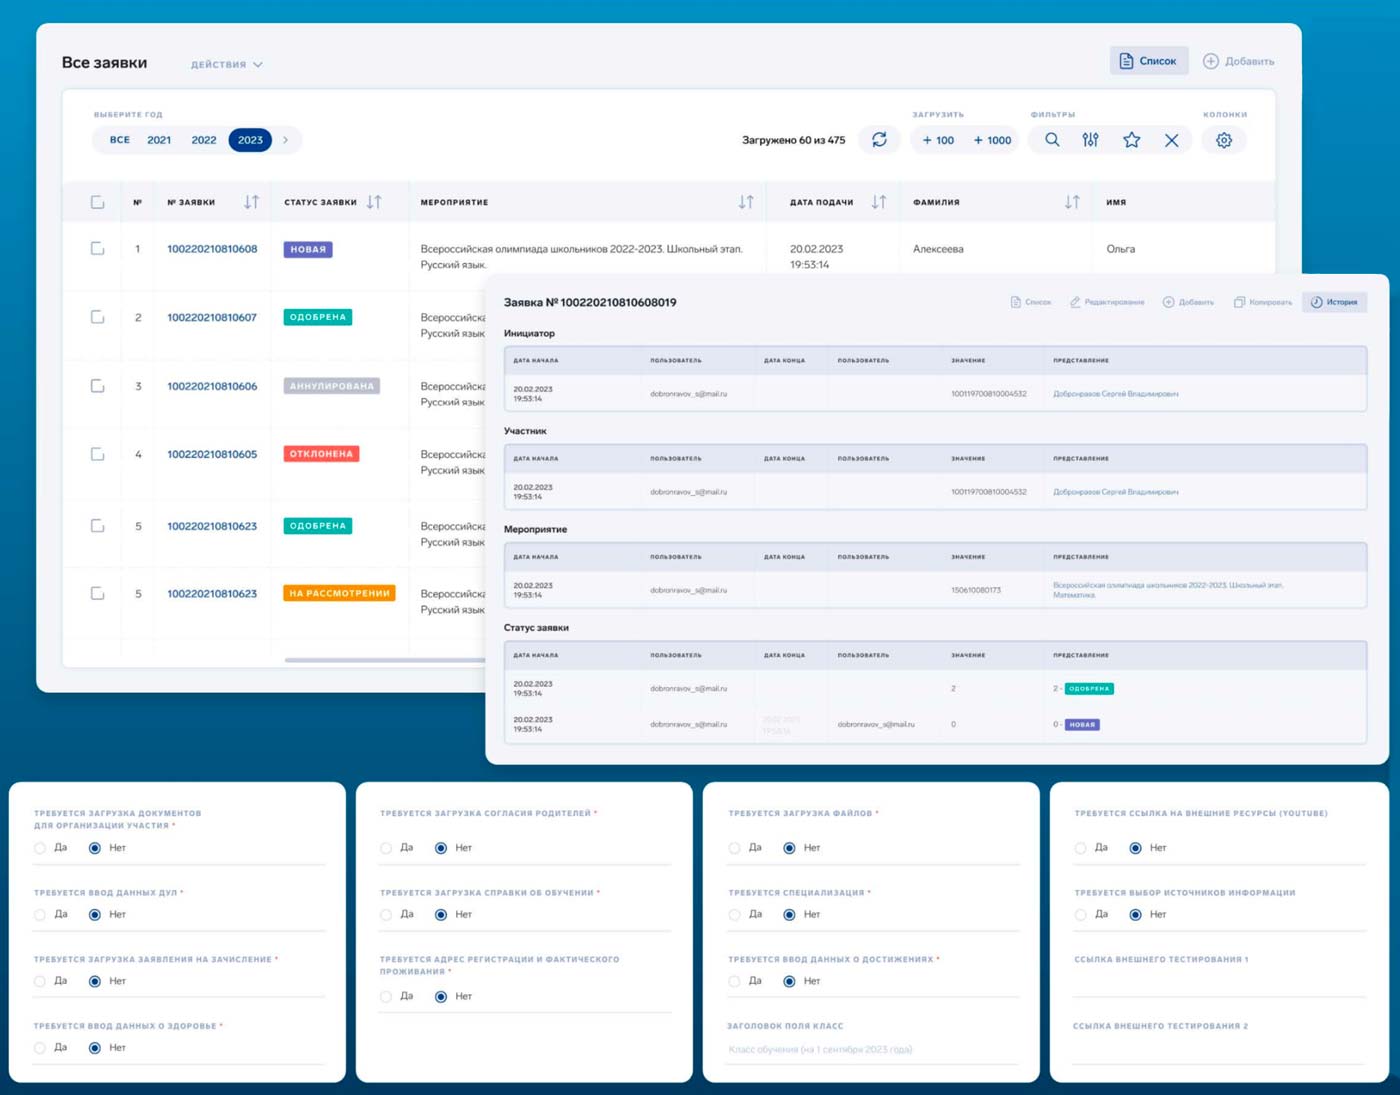Refresh the loaded applications list

879,140
